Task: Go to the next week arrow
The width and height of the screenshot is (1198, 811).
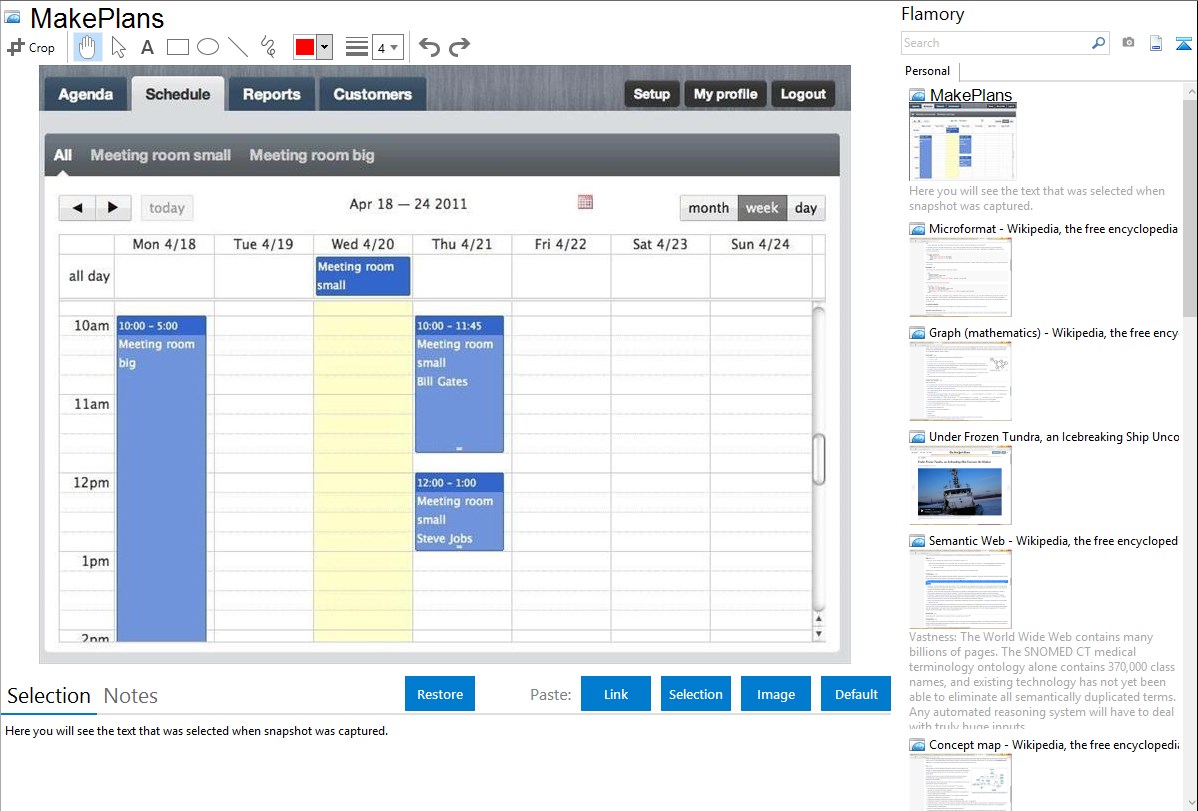Action: 113,207
